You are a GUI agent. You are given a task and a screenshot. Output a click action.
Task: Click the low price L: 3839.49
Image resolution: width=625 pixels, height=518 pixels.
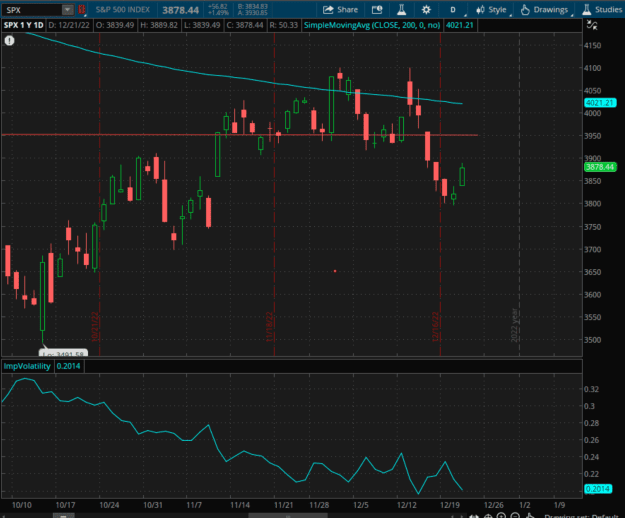pyautogui.click(x=202, y=26)
